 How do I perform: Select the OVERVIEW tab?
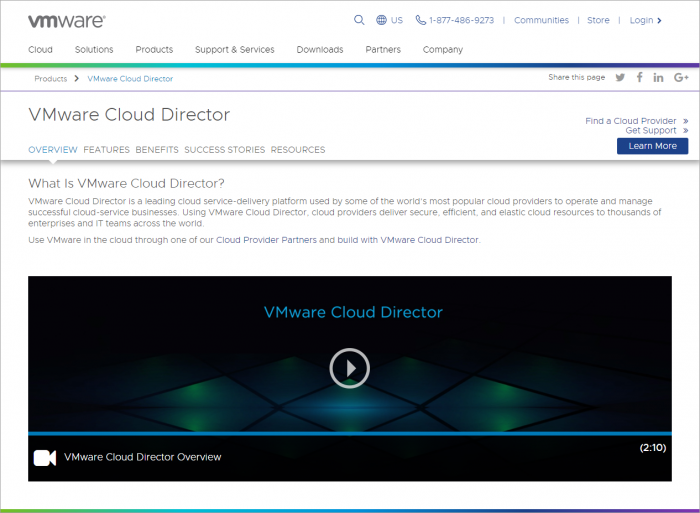coord(53,150)
